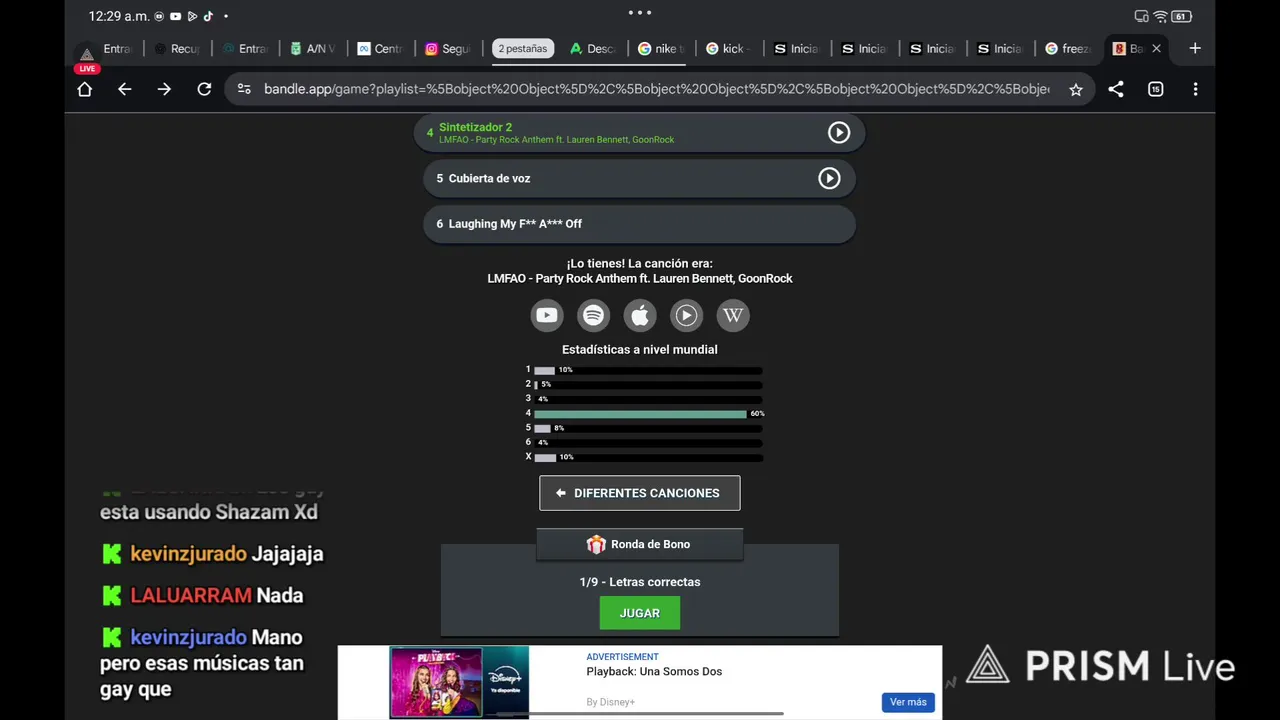Screen dimensions: 1280x720
Task: Click the revealed song title text
Action: (x=640, y=279)
